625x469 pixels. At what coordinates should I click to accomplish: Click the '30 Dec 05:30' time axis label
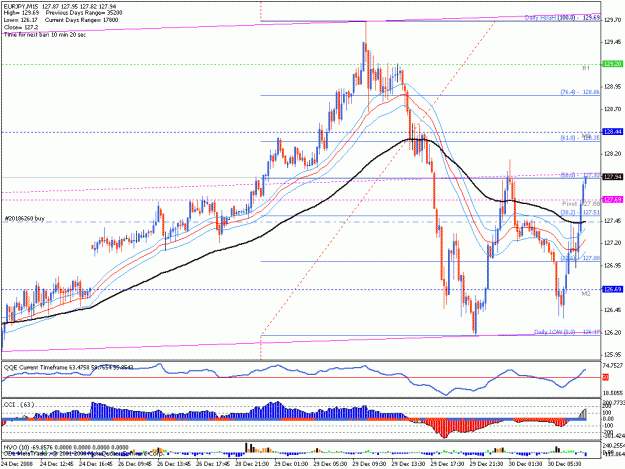(564, 464)
